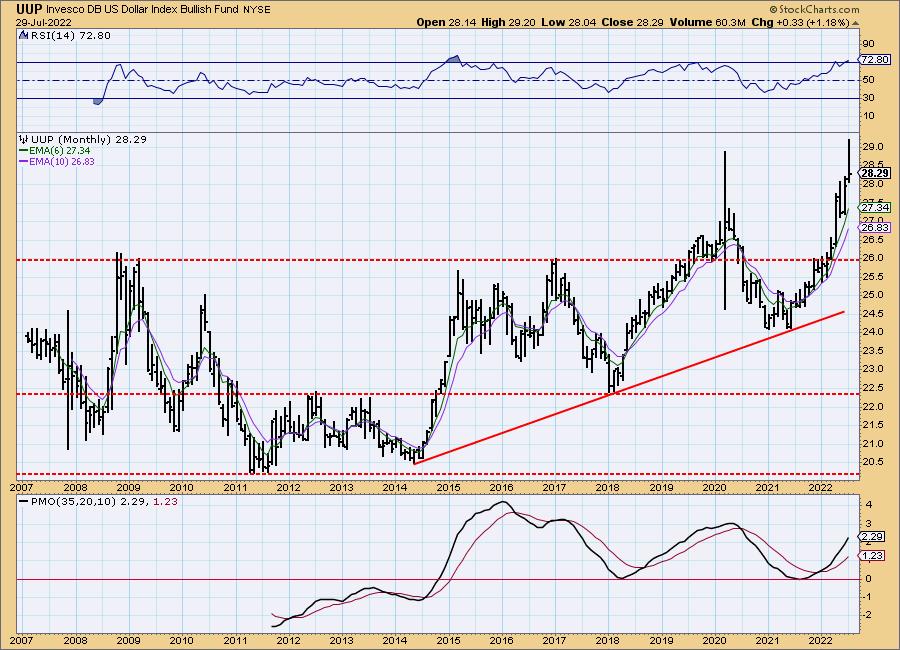900x650 pixels.
Task: Click the UUP (Monthly) 28.29 legend label
Action: [89, 140]
